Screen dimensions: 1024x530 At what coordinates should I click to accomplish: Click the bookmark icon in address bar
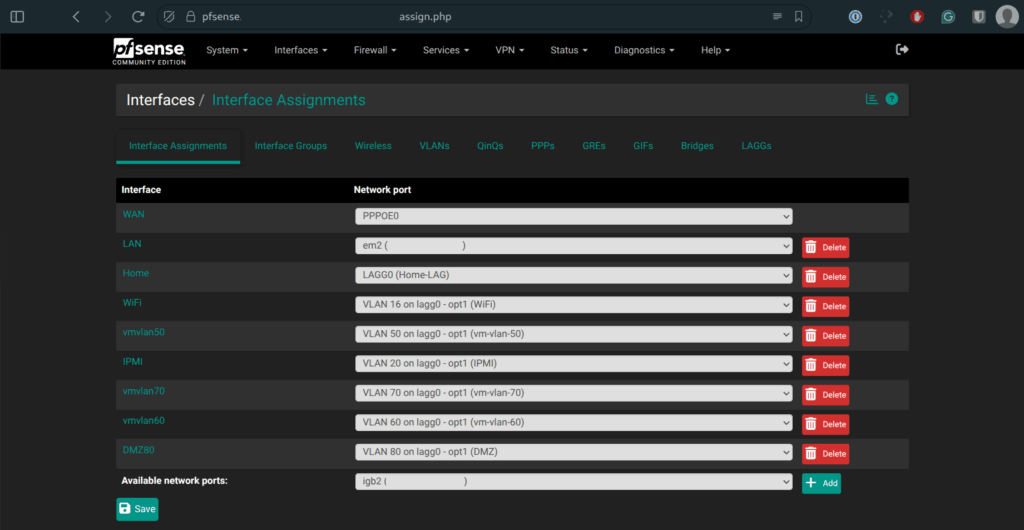click(x=798, y=17)
